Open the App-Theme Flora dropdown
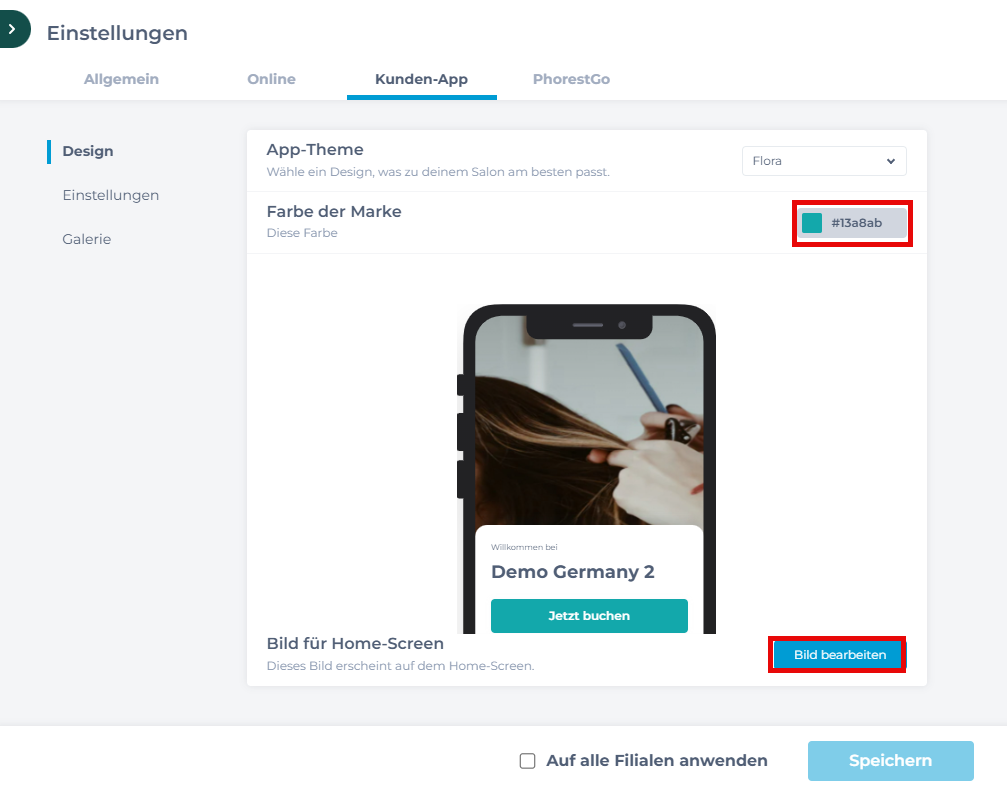The image size is (1007, 792). (824, 161)
